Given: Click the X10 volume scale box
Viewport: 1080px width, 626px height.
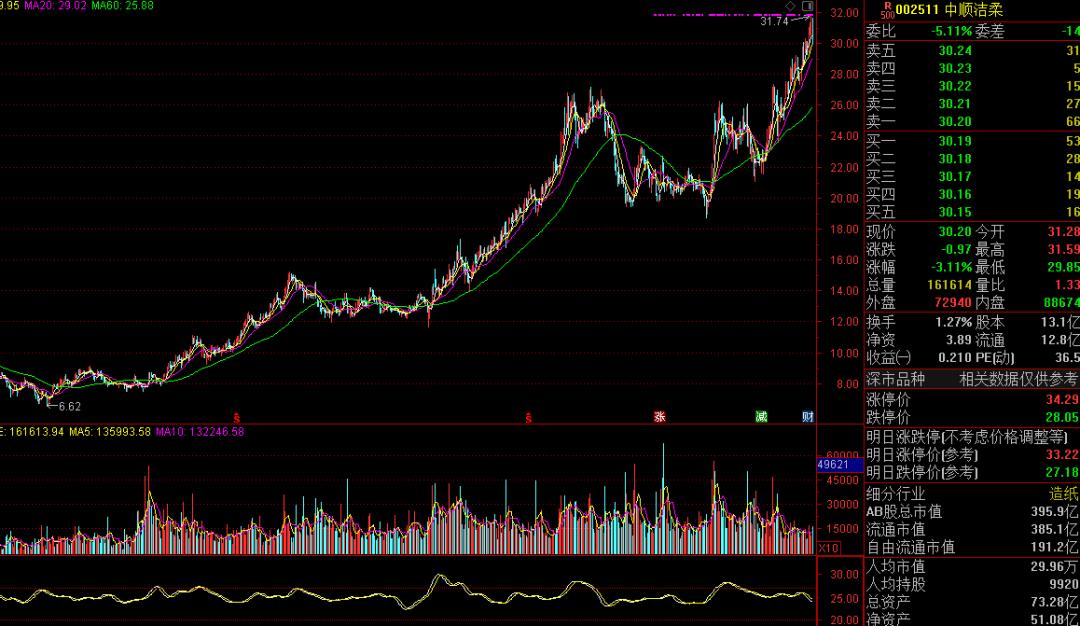Looking at the screenshot, I should [x=828, y=548].
